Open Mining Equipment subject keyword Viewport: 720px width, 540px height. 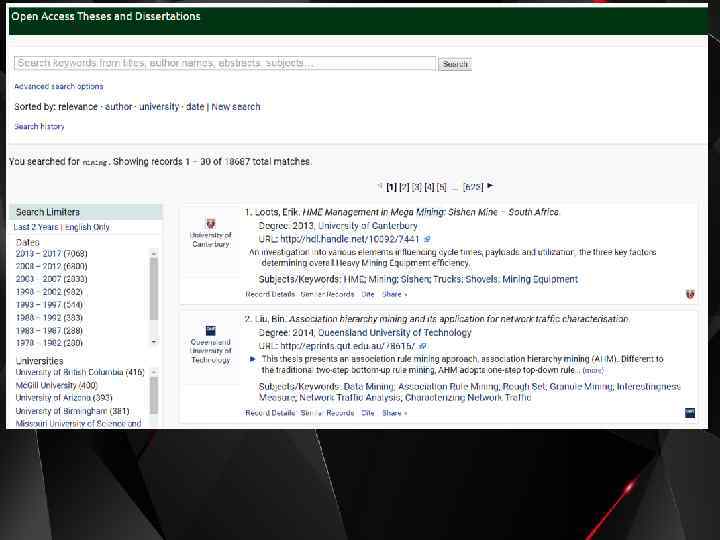point(540,279)
